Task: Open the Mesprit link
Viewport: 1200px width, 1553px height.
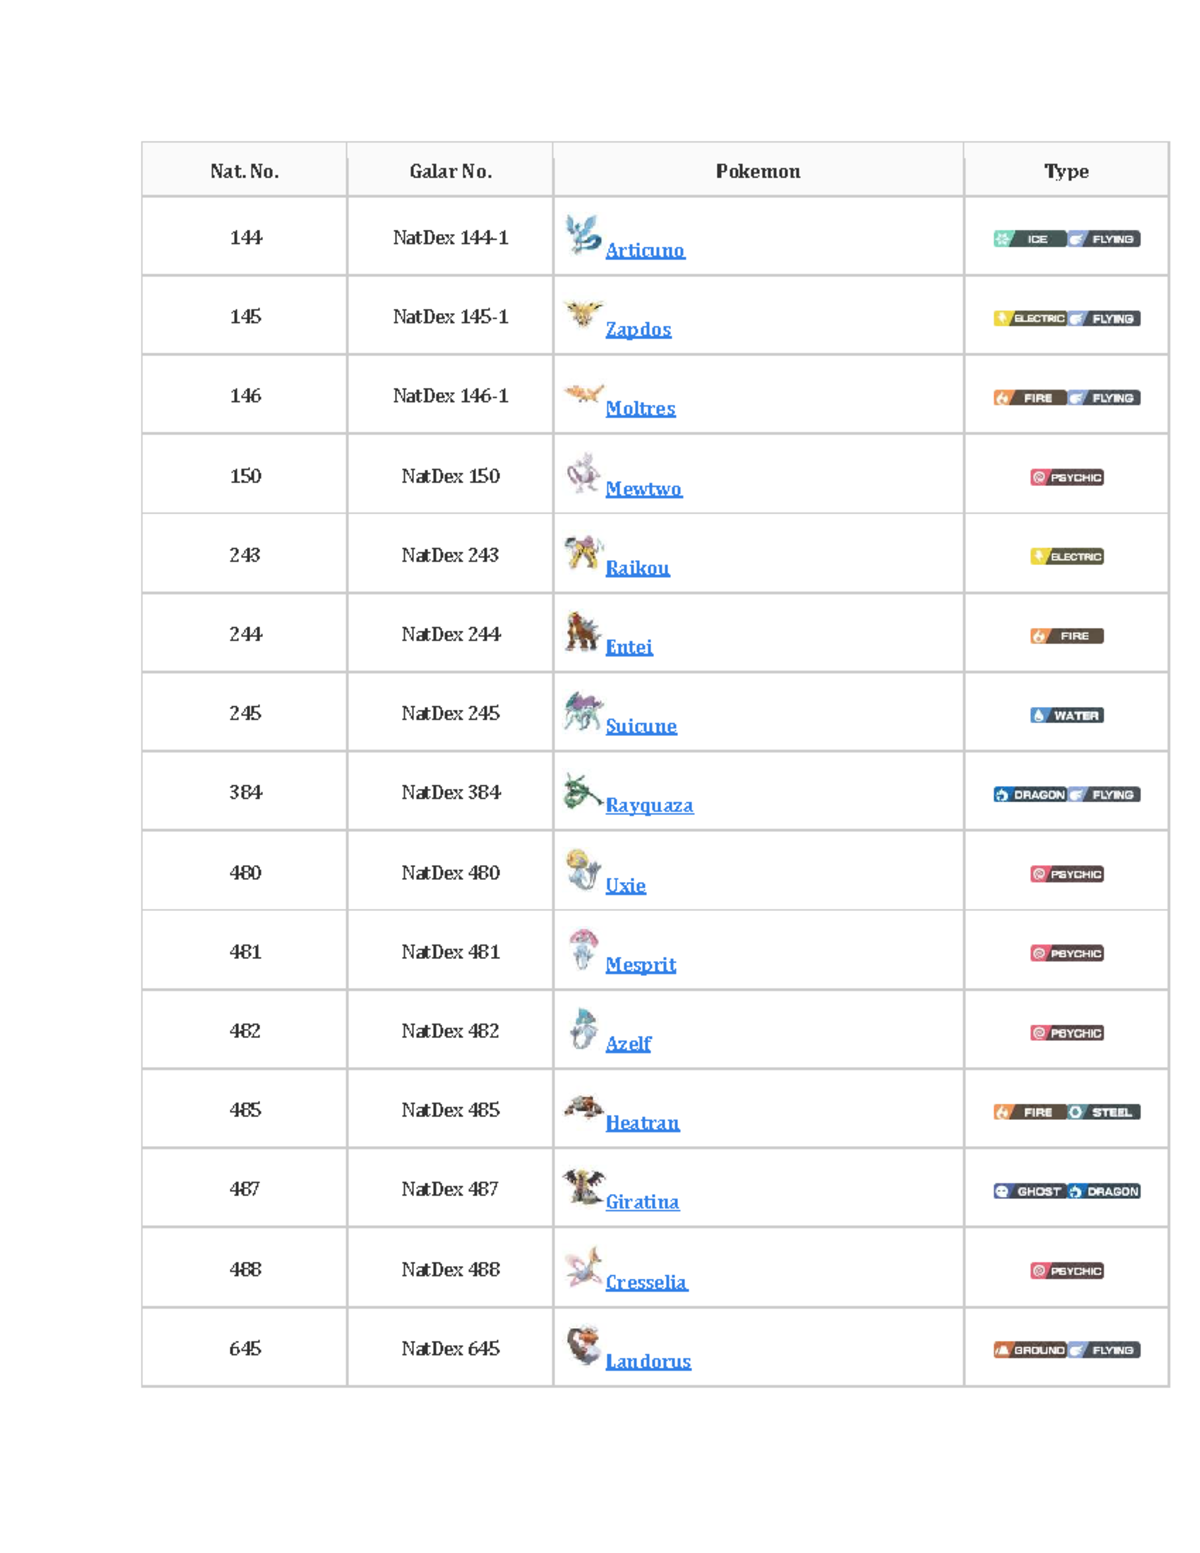Action: 641,964
